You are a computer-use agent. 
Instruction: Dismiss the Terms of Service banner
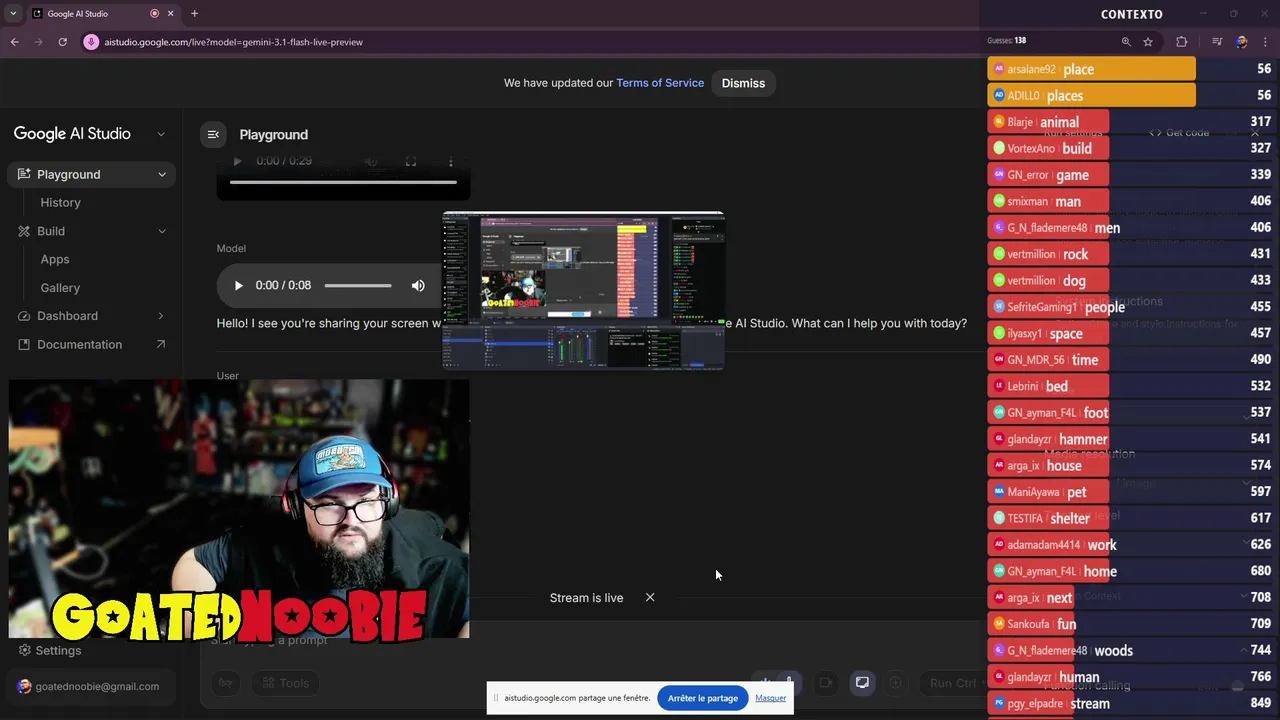743,83
